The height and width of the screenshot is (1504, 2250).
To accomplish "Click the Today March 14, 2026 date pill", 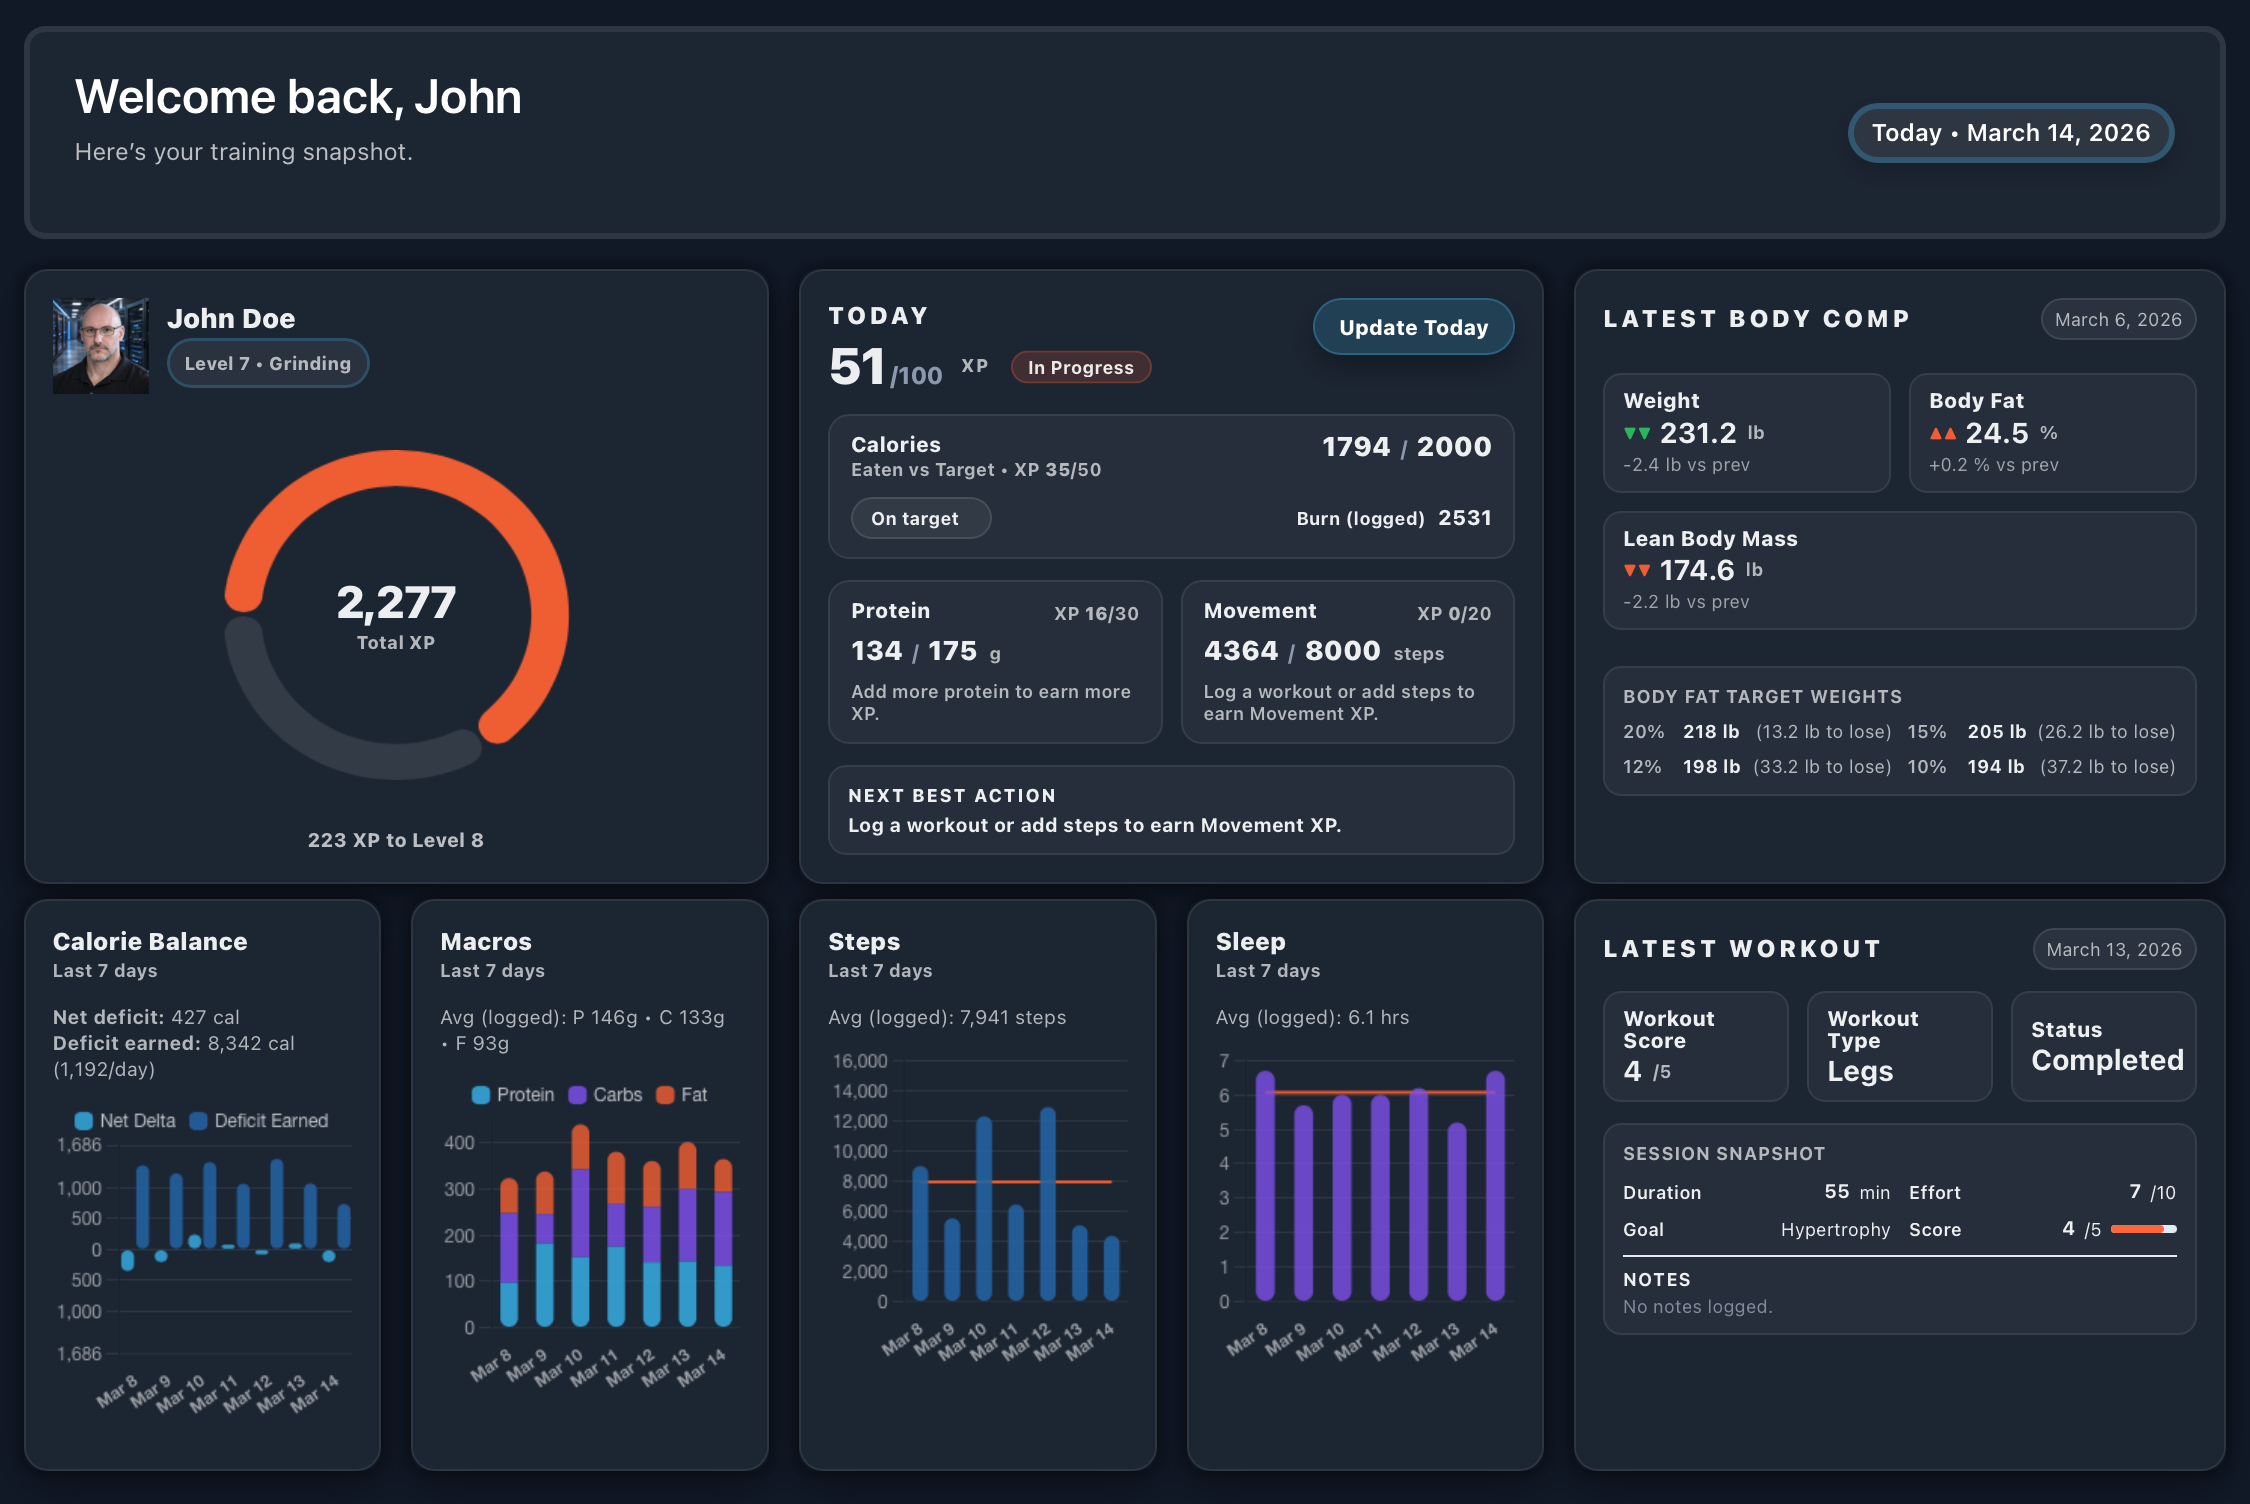I will pyautogui.click(x=2010, y=133).
